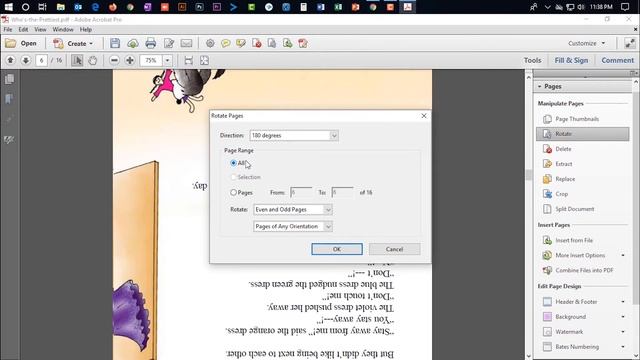The image size is (640, 360).
Task: Click the fit one full page icon
Action: (x=204, y=60)
